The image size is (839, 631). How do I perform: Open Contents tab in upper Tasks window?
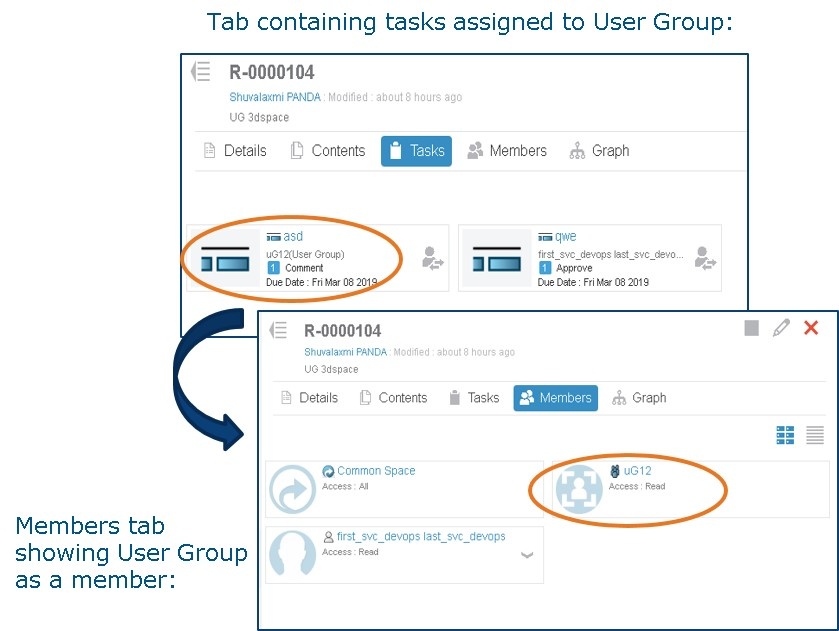tap(328, 151)
